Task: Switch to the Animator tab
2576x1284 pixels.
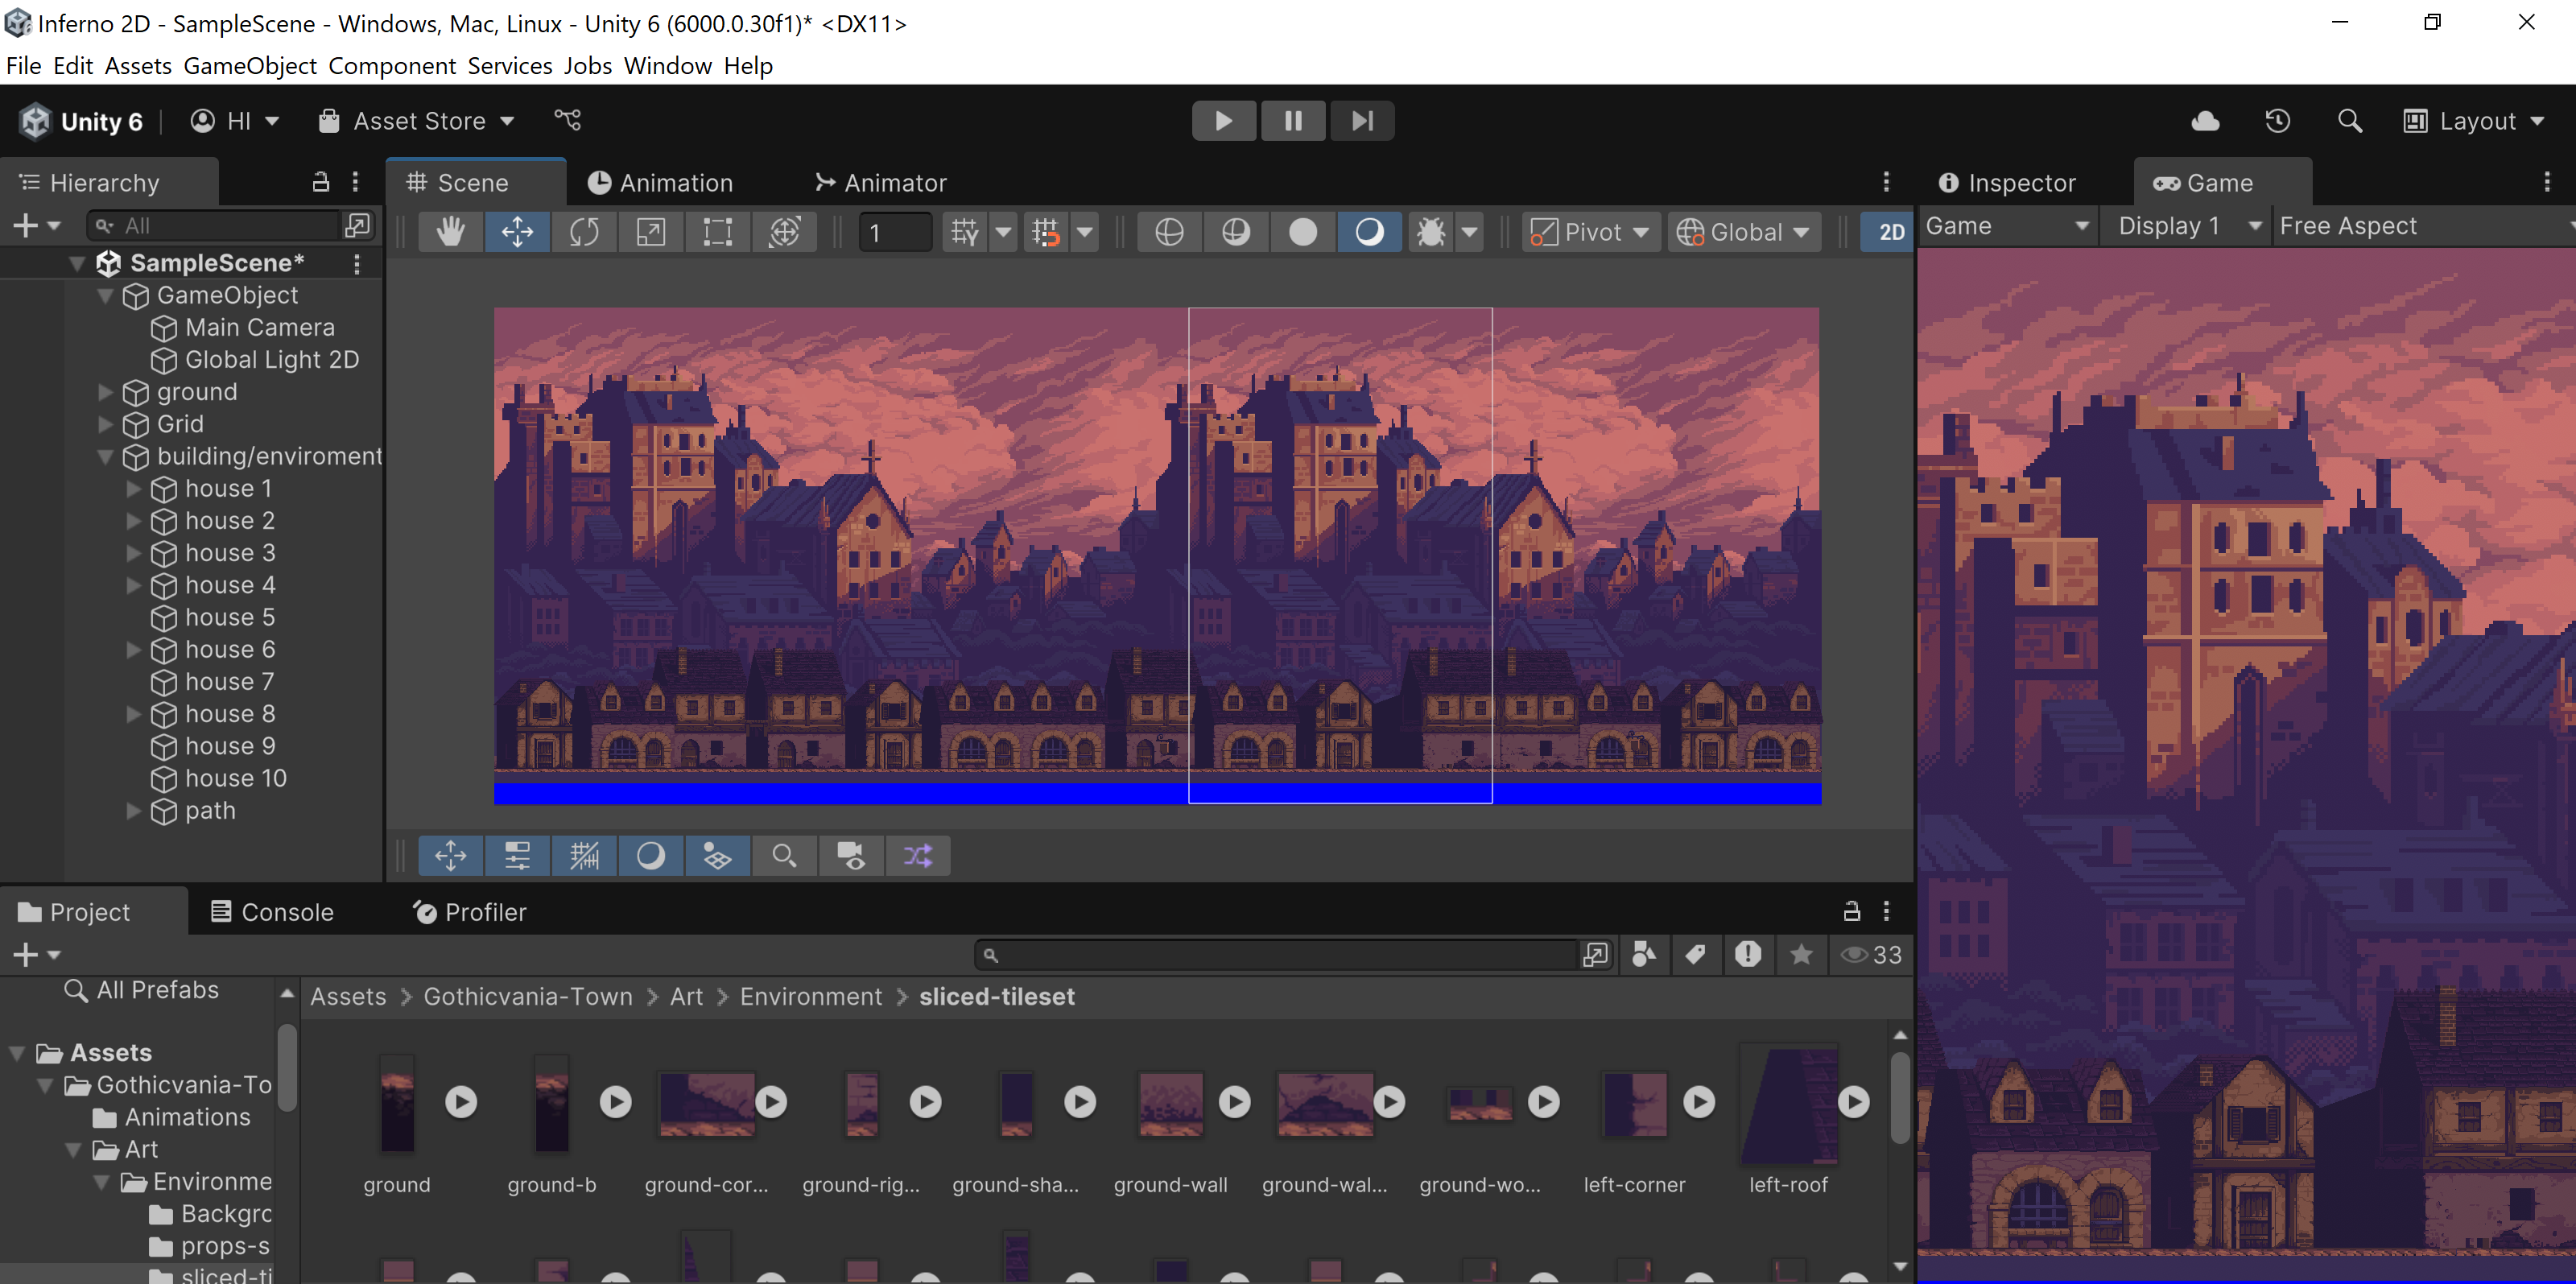Action: point(880,183)
